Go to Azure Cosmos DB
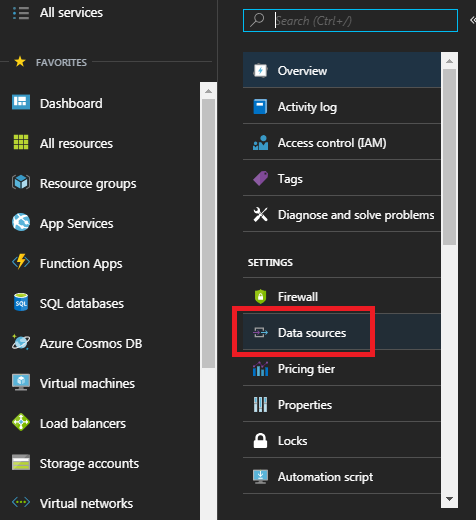Viewport: 476px width, 520px height. coord(91,344)
